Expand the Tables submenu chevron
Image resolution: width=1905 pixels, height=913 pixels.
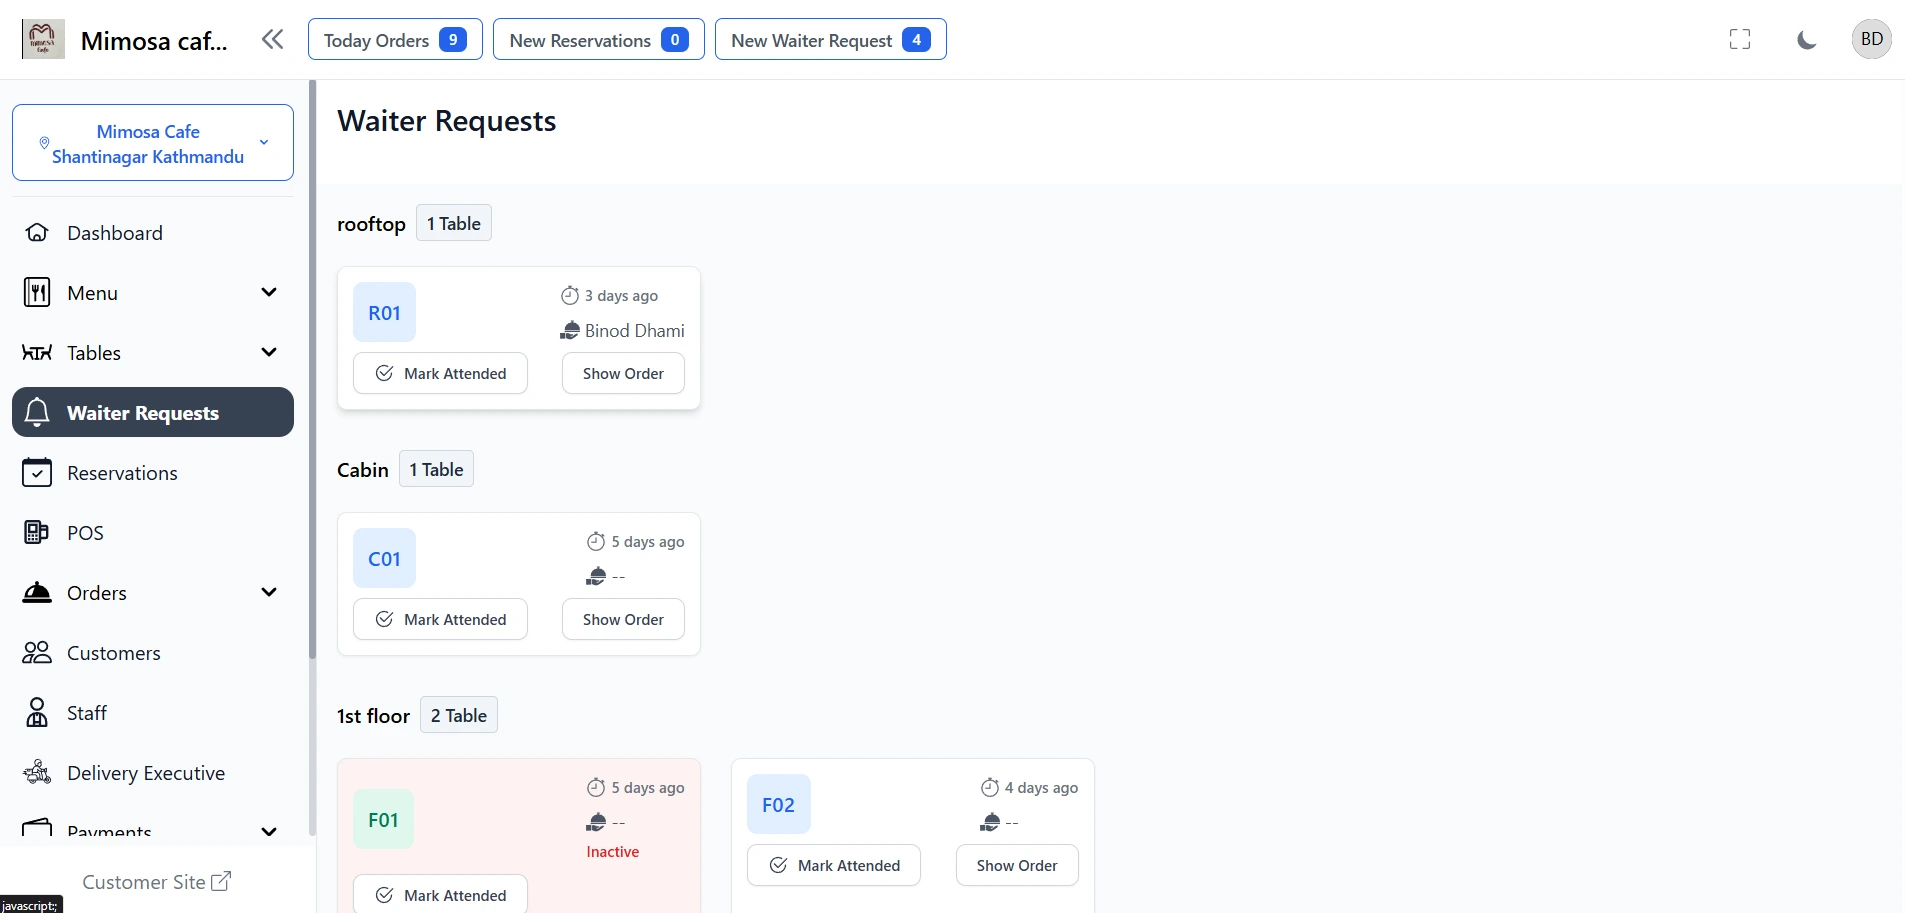[x=268, y=353]
